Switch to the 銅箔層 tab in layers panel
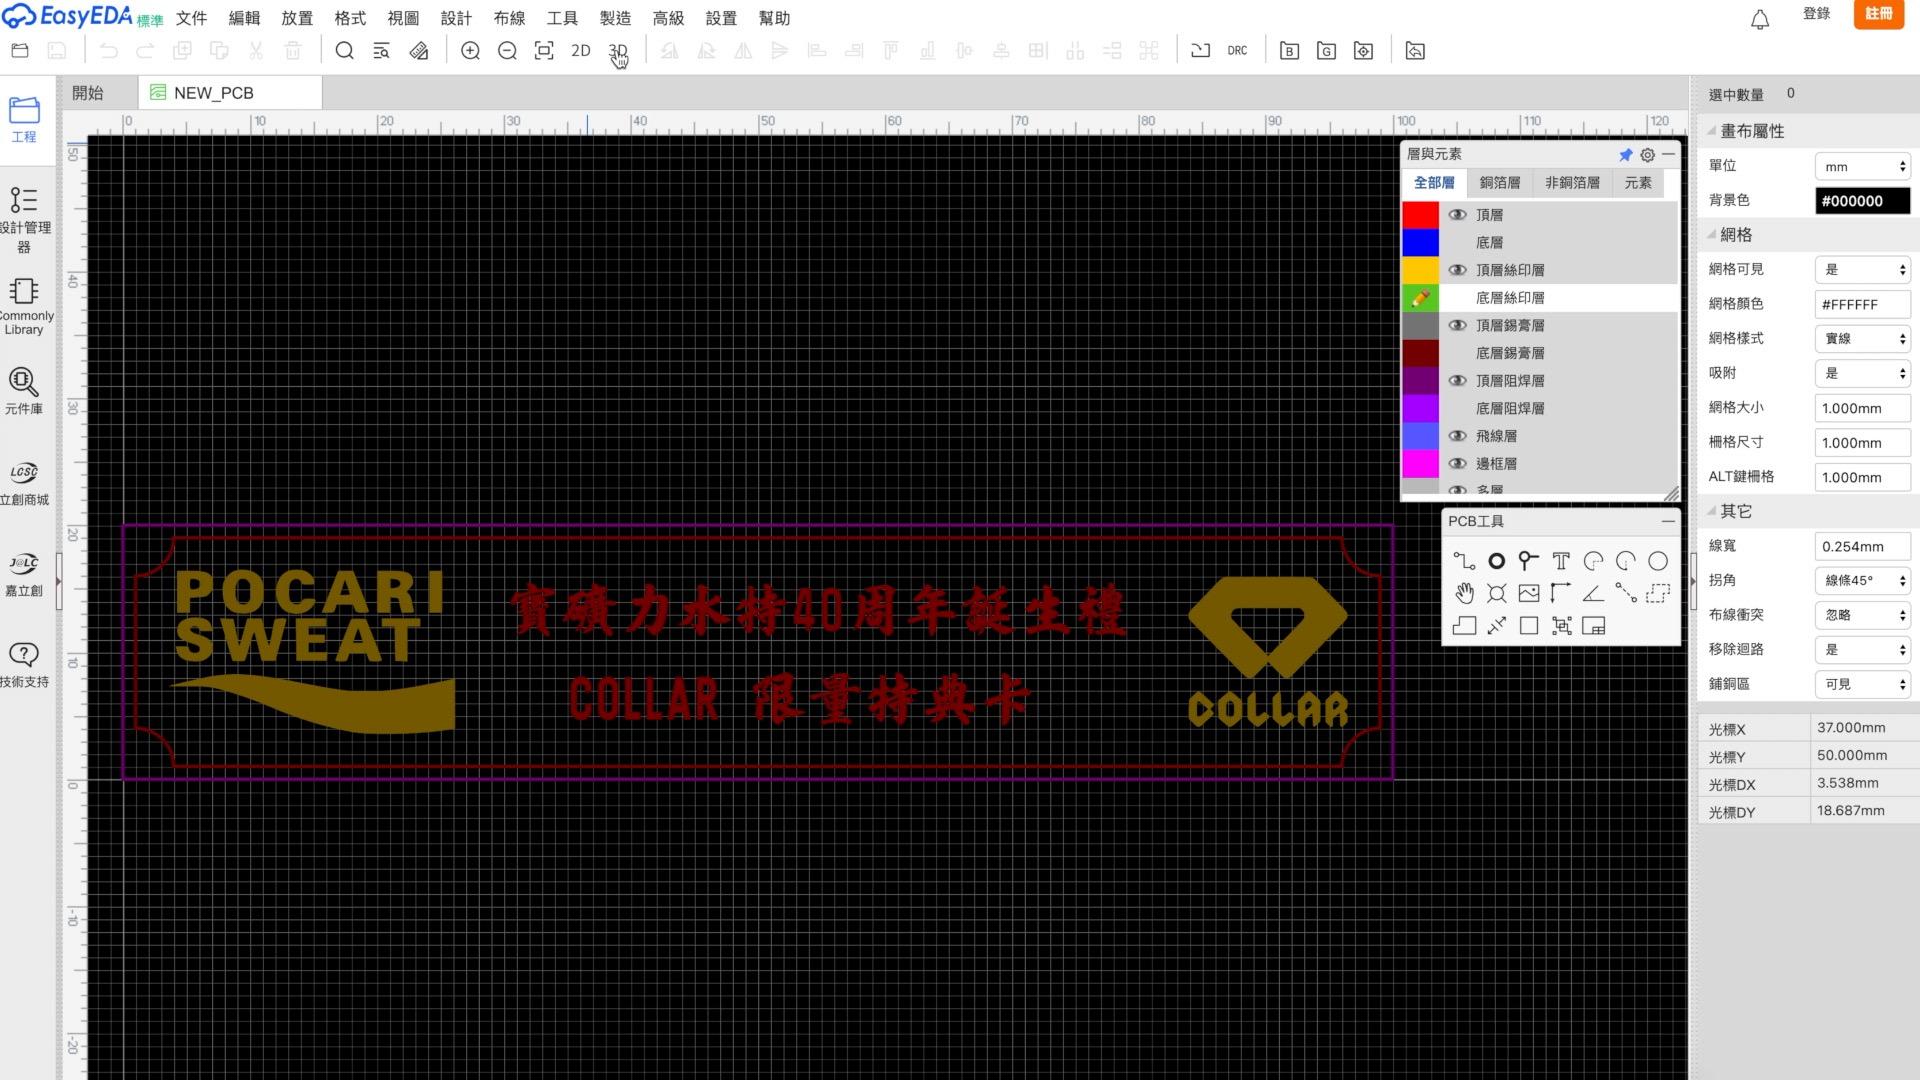 (x=1499, y=182)
